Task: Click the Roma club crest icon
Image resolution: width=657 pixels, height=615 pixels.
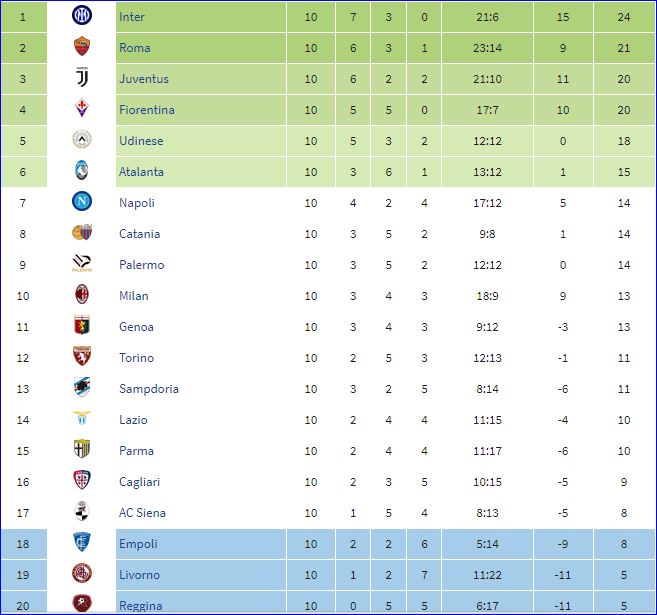Action: 82,47
